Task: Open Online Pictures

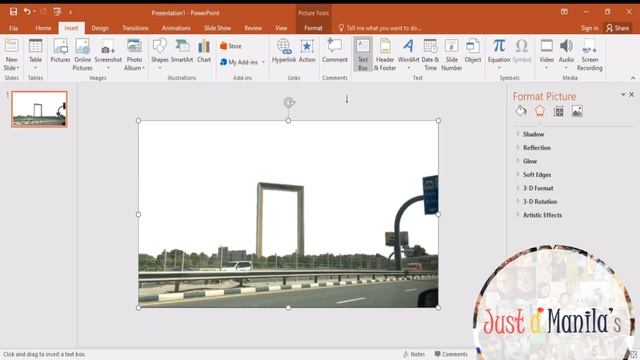Action: [x=82, y=55]
